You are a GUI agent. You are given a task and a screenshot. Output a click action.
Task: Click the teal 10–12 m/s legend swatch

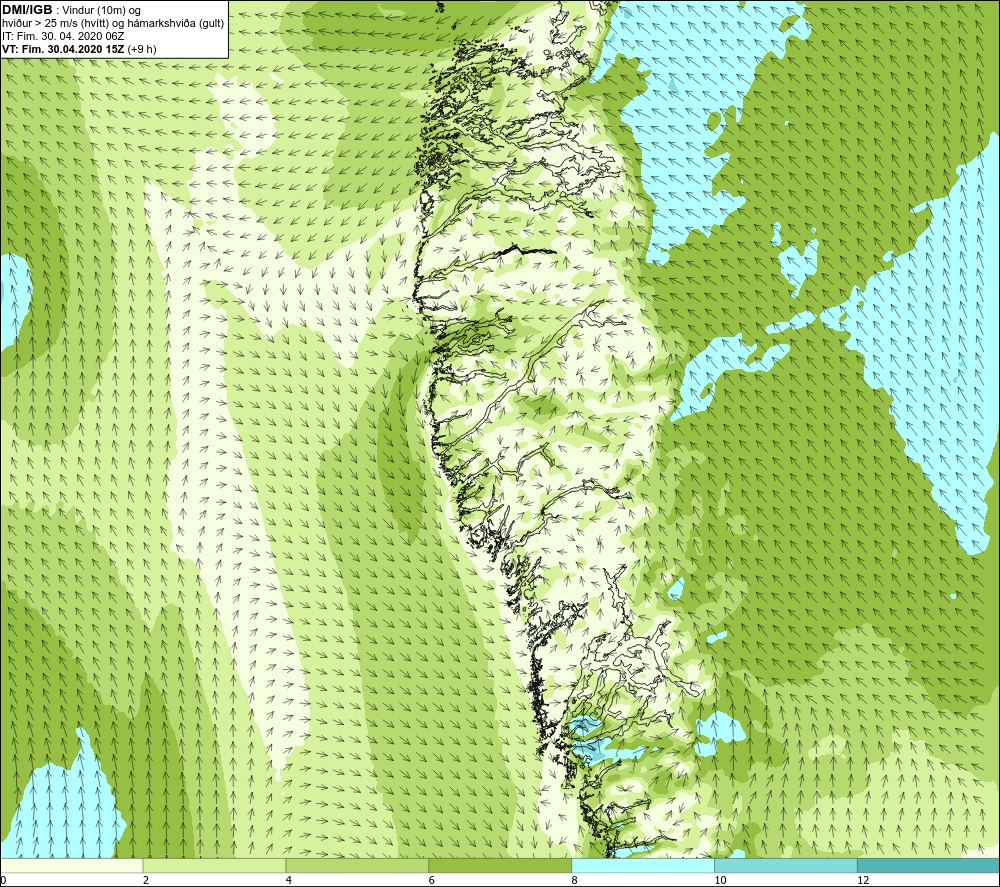786,865
